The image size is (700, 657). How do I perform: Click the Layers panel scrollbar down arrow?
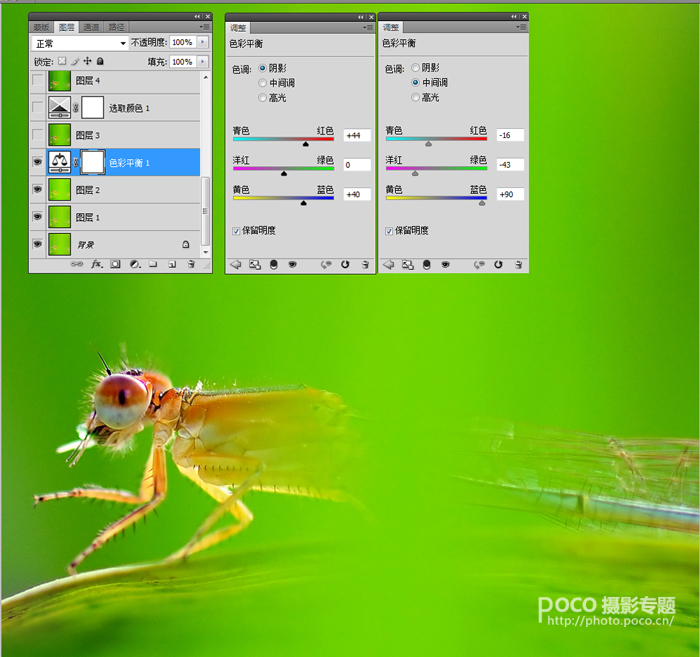tap(205, 252)
